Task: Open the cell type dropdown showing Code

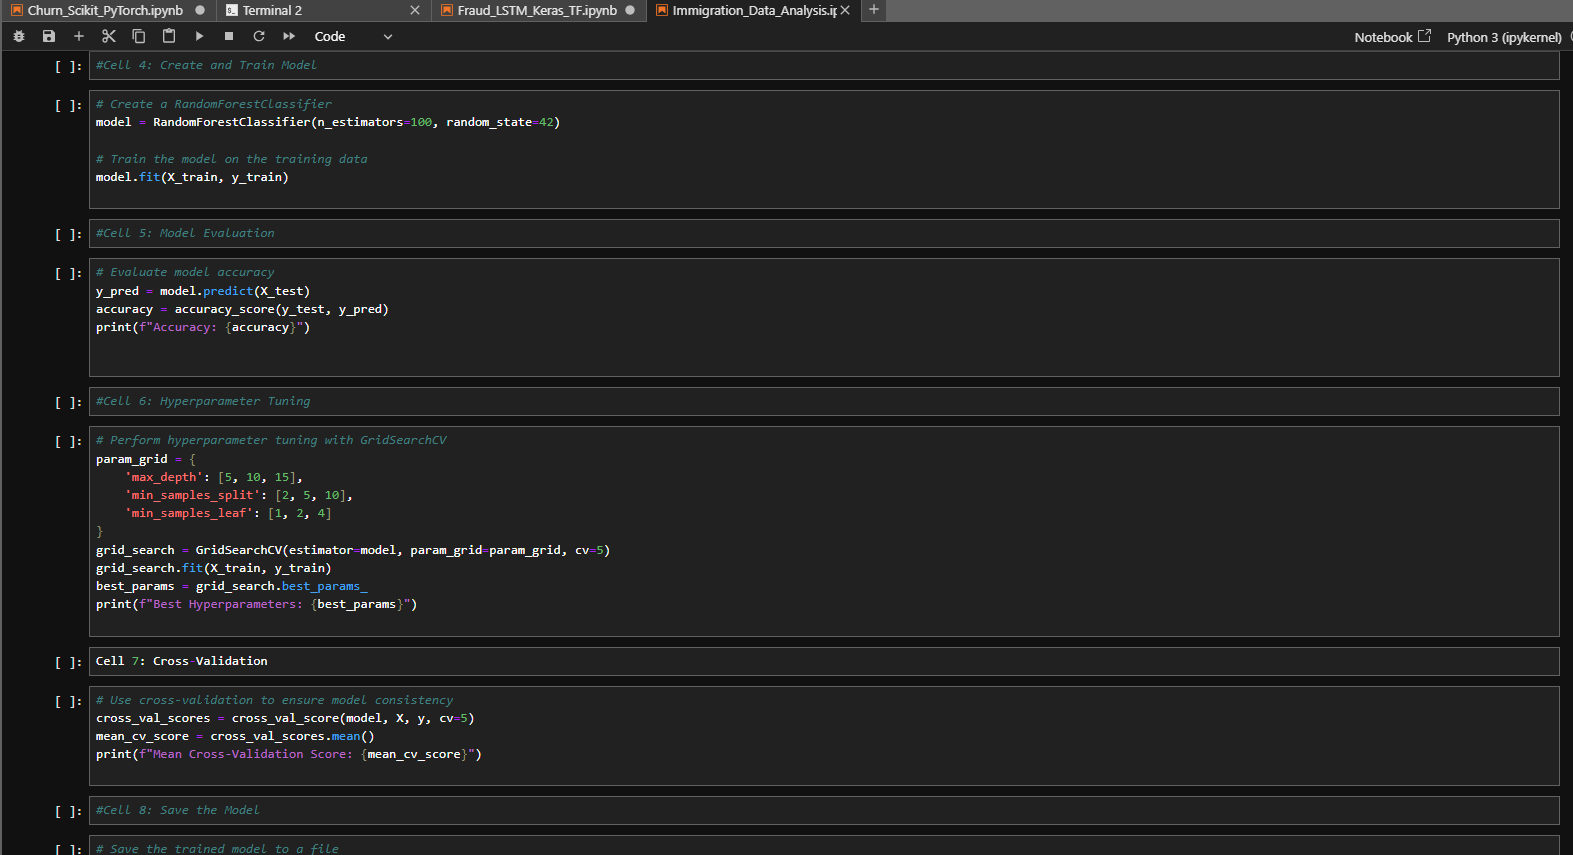Action: [353, 37]
